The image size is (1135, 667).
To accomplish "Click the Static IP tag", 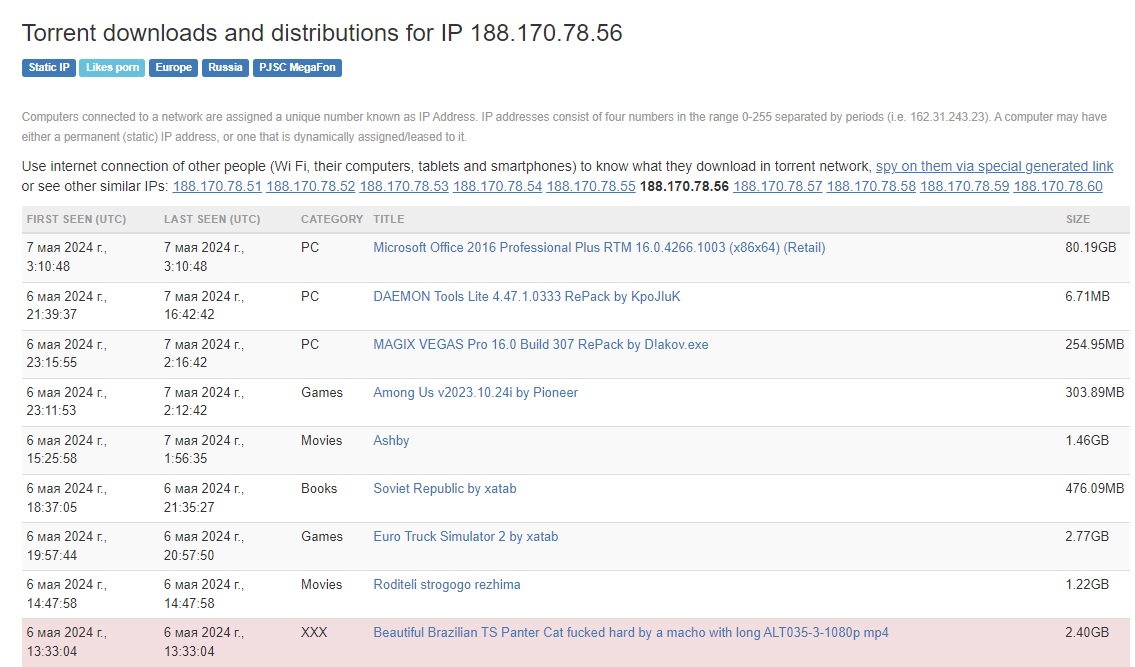I will [48, 67].
